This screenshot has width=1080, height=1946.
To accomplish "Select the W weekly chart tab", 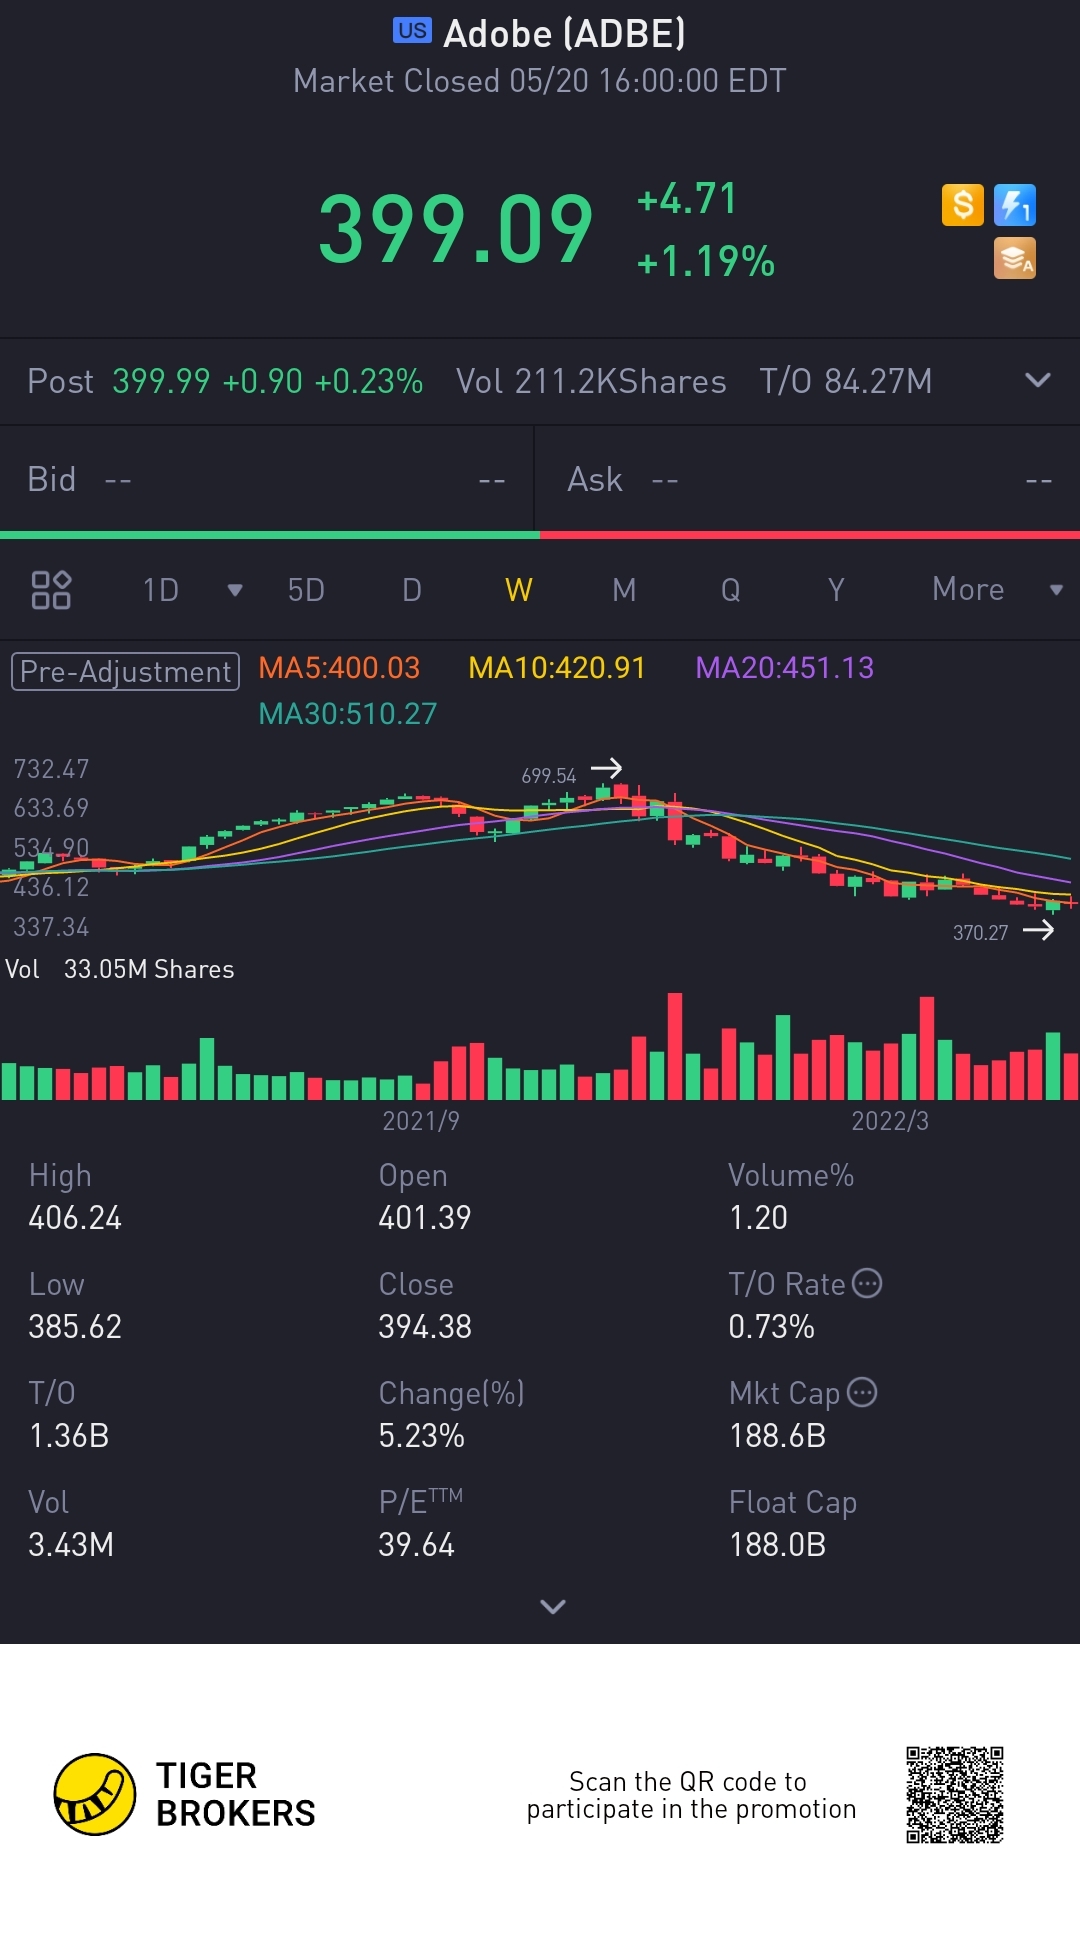I will [x=518, y=590].
